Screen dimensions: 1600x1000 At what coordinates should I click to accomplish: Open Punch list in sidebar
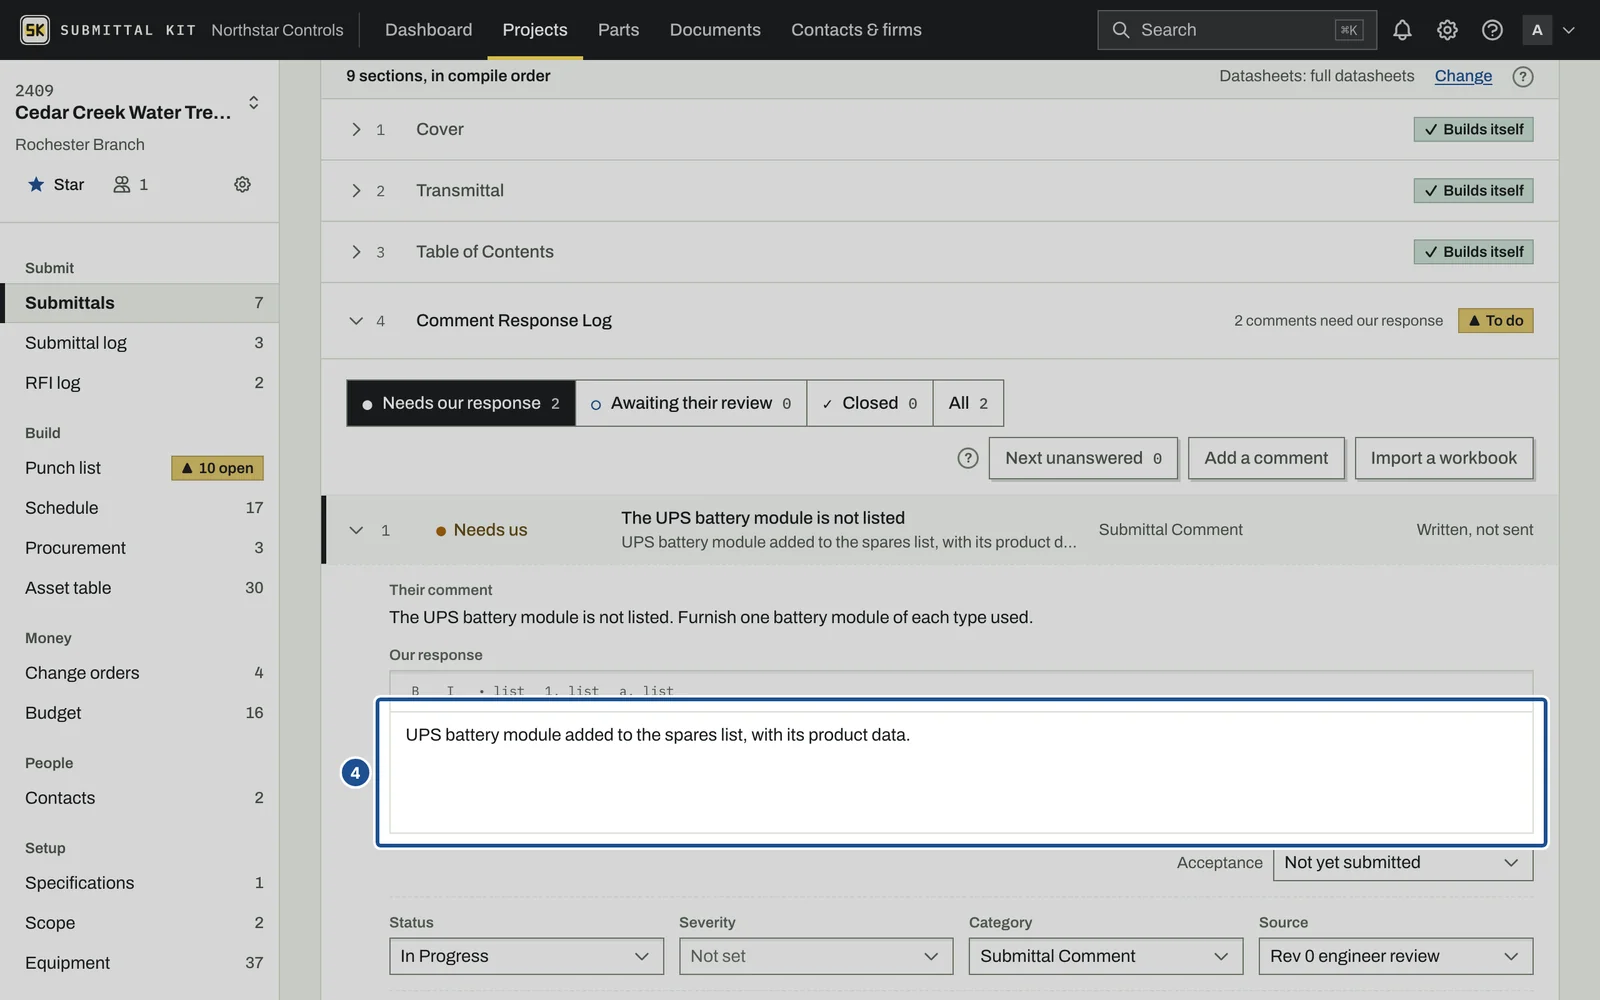coord(139,468)
